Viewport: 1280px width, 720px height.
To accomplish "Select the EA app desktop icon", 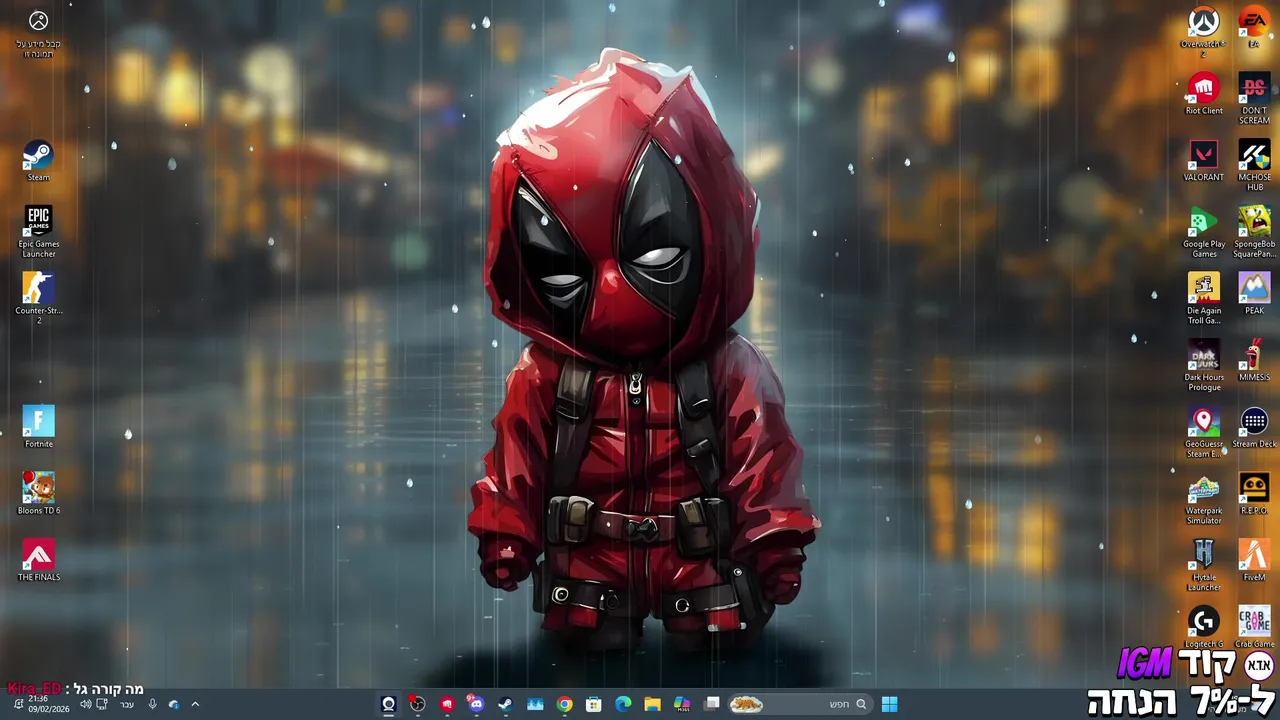I will [x=1254, y=28].
